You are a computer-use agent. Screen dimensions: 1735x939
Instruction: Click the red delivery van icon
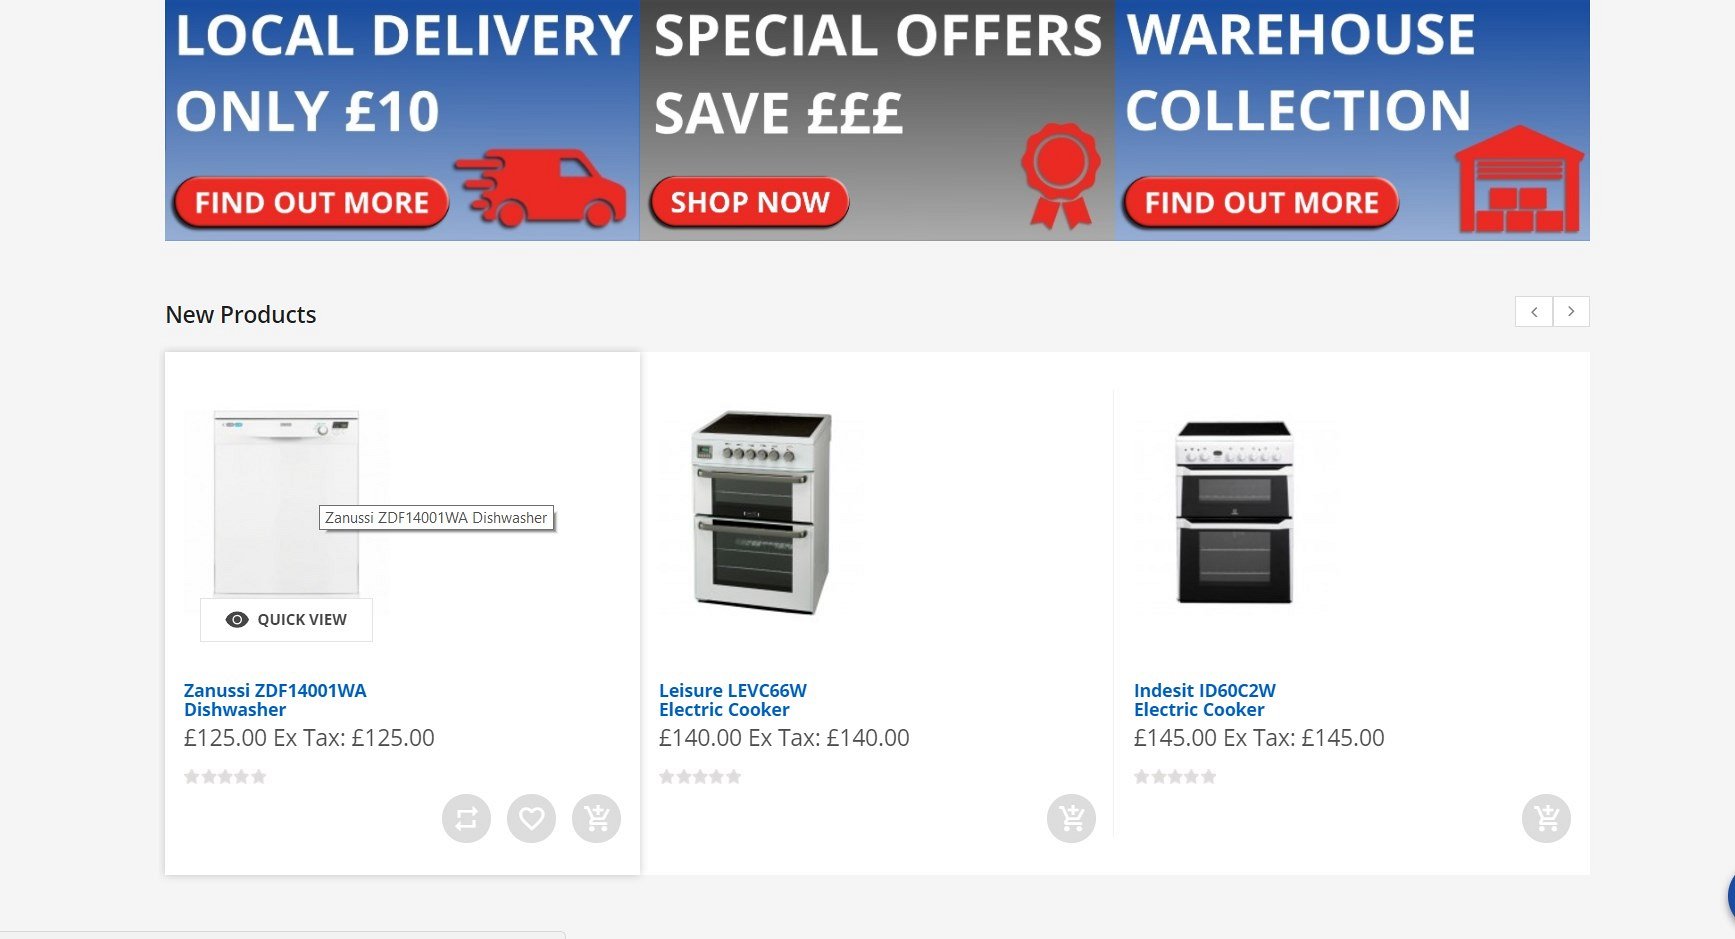point(541,188)
